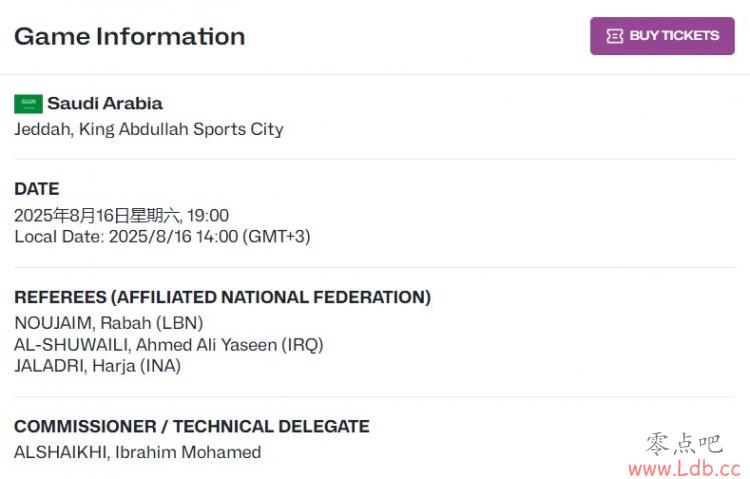This screenshot has width=750, height=479.
Task: Click the 零点吧 watermark logo
Action: 684,444
